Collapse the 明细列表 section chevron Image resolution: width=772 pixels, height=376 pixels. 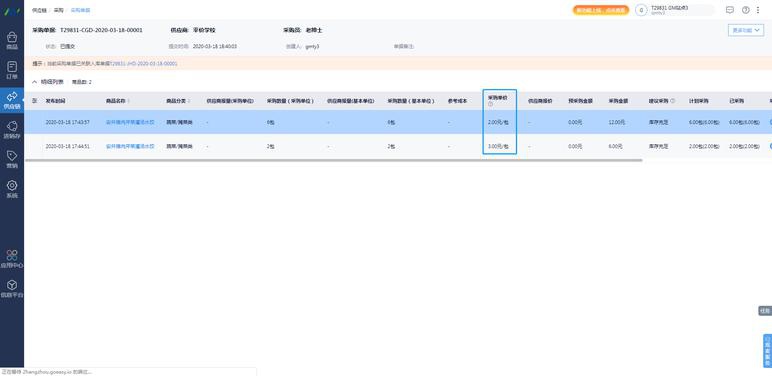[x=34, y=82]
